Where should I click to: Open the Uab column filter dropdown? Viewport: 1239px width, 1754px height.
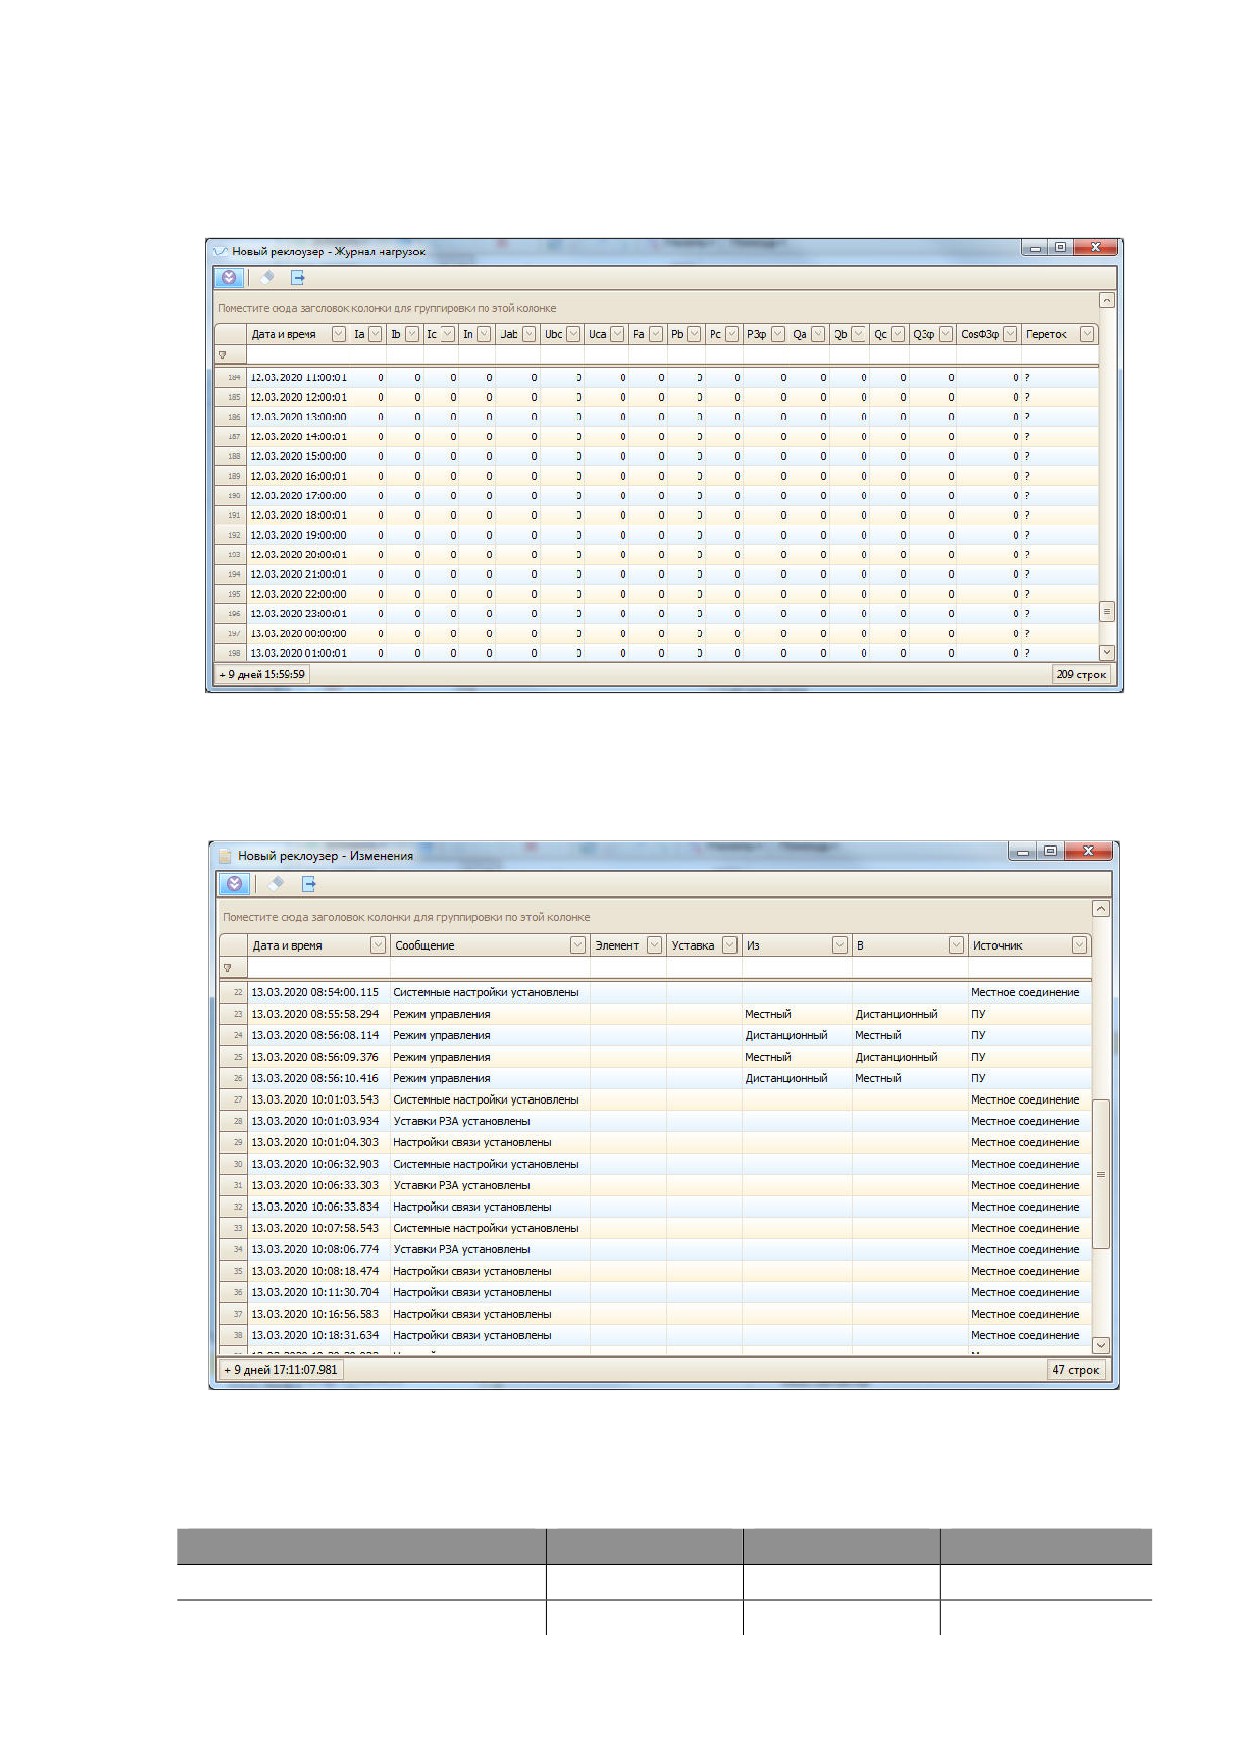(x=529, y=334)
